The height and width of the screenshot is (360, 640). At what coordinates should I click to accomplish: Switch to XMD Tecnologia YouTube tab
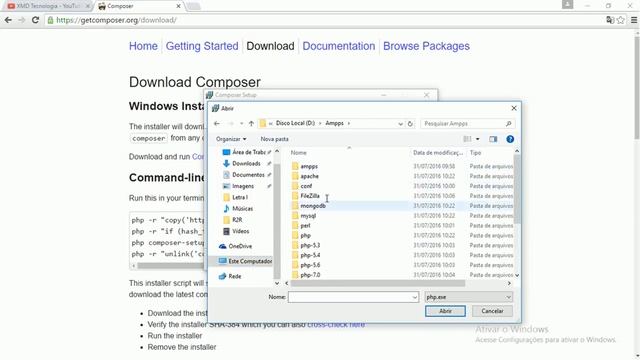point(47,6)
